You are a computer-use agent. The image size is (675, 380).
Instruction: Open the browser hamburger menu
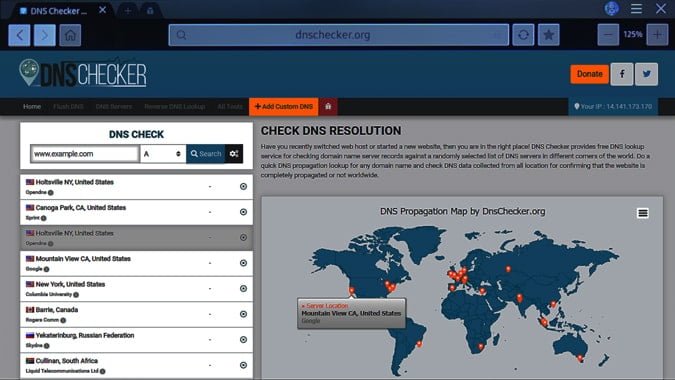click(x=636, y=9)
